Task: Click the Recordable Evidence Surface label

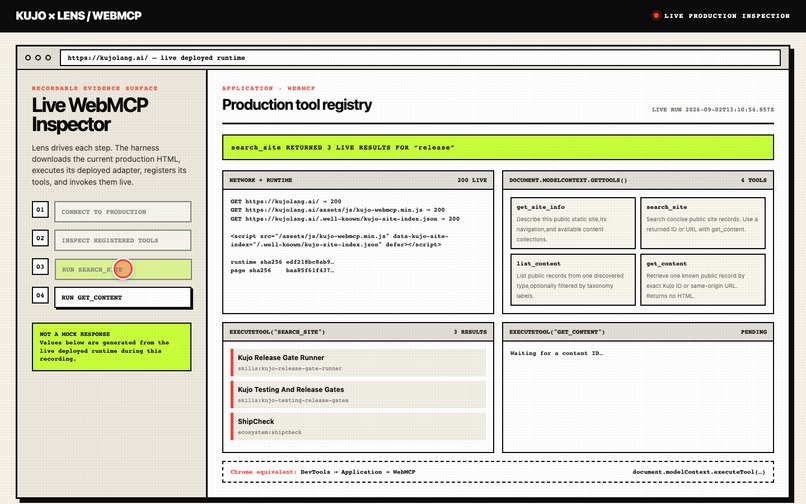Action: pos(95,88)
